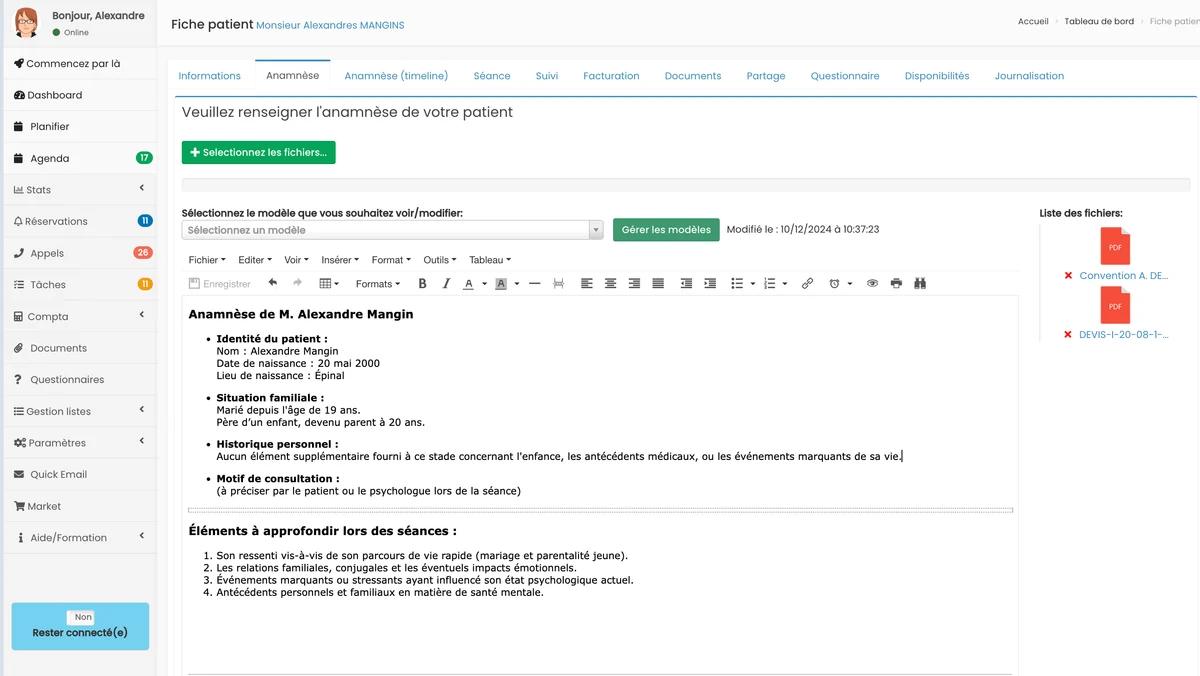Click the Convention A. DE... PDF icon
The image size is (1200, 676).
pyautogui.click(x=1115, y=246)
